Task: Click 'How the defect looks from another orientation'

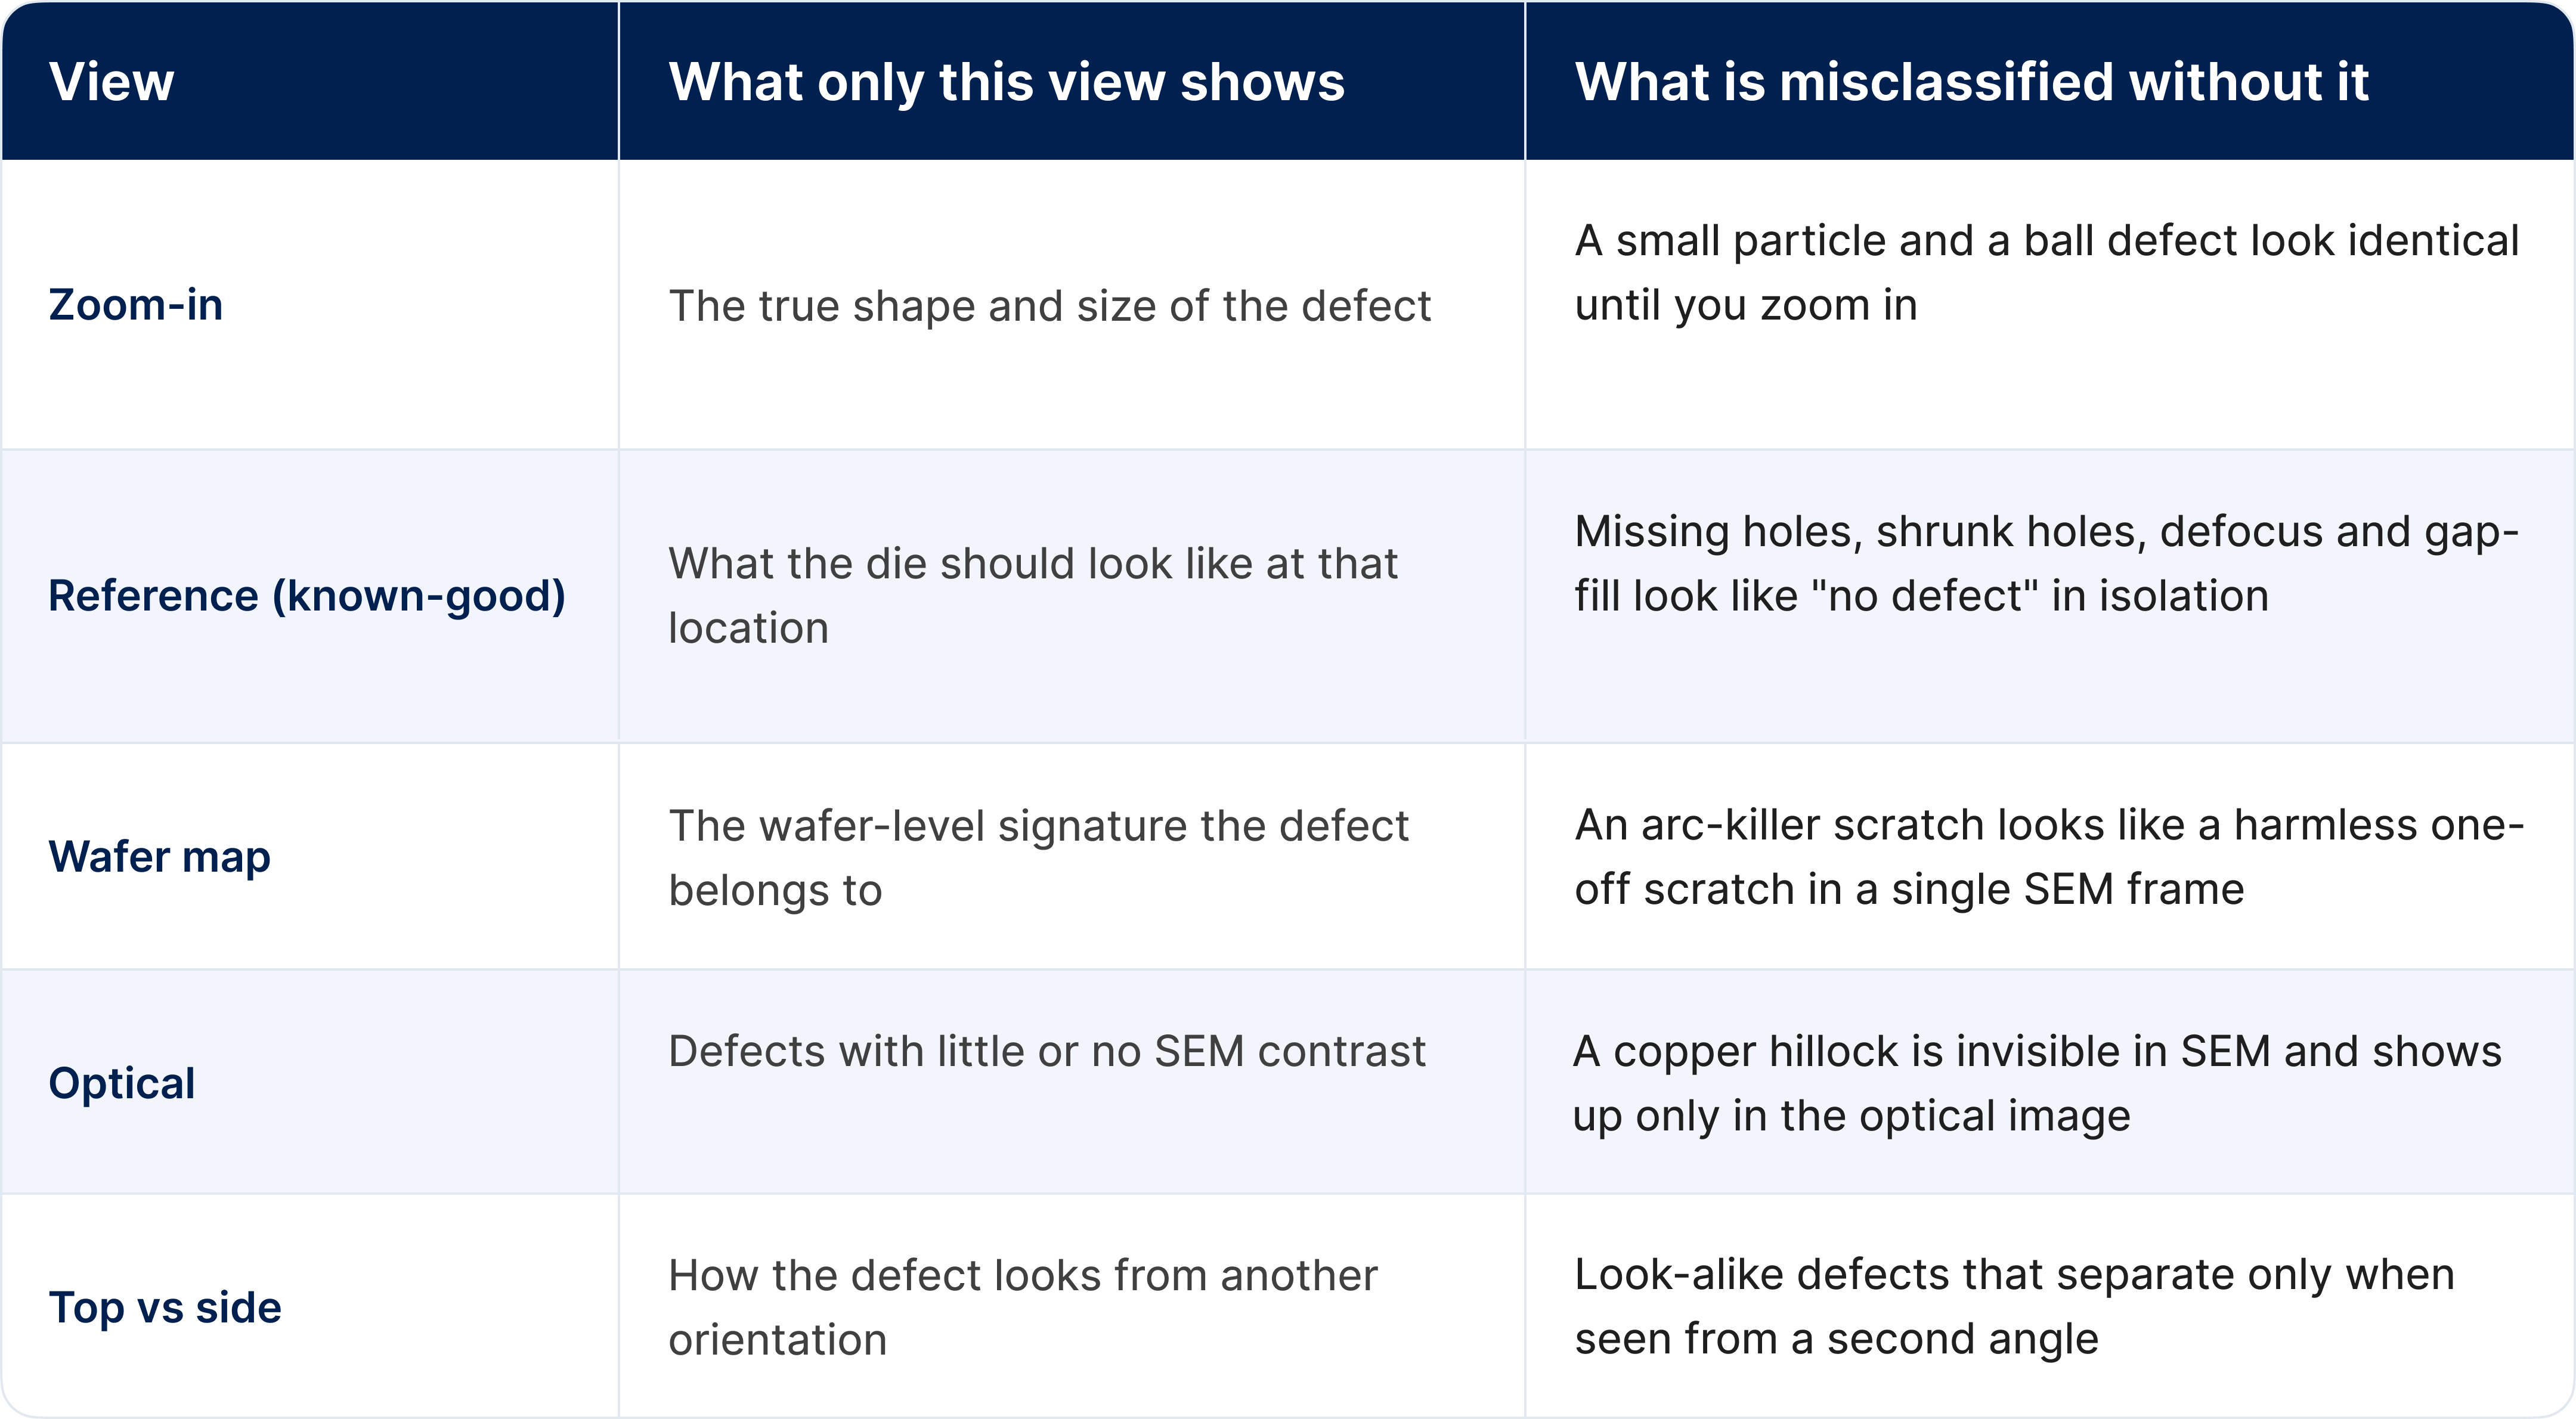Action: click(1022, 1307)
